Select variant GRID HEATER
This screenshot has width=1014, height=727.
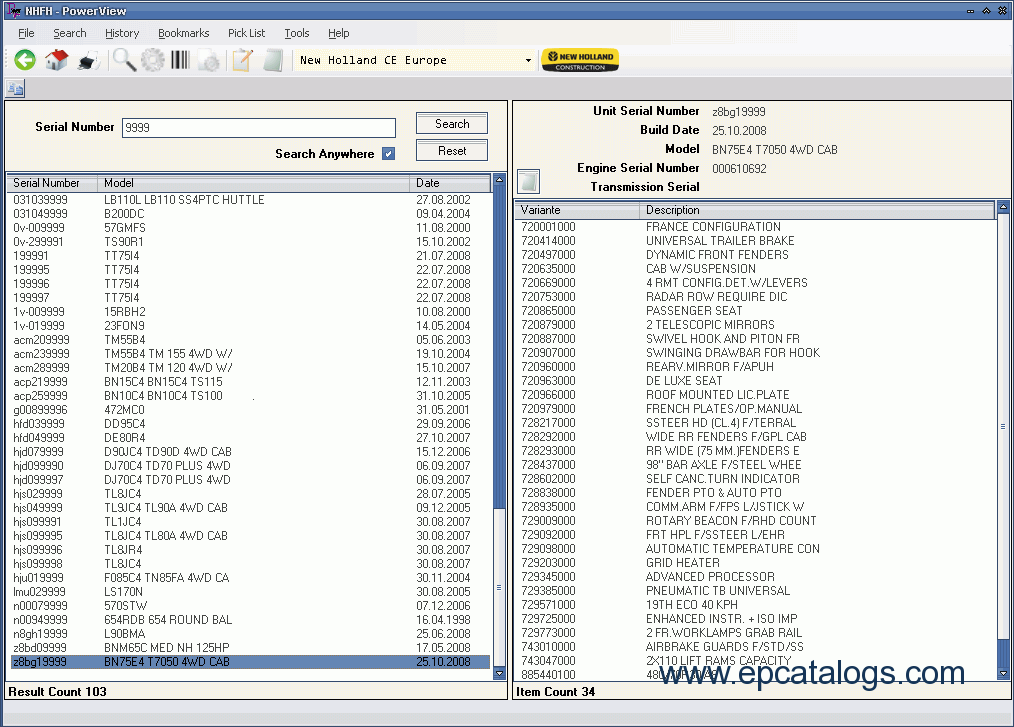point(755,563)
